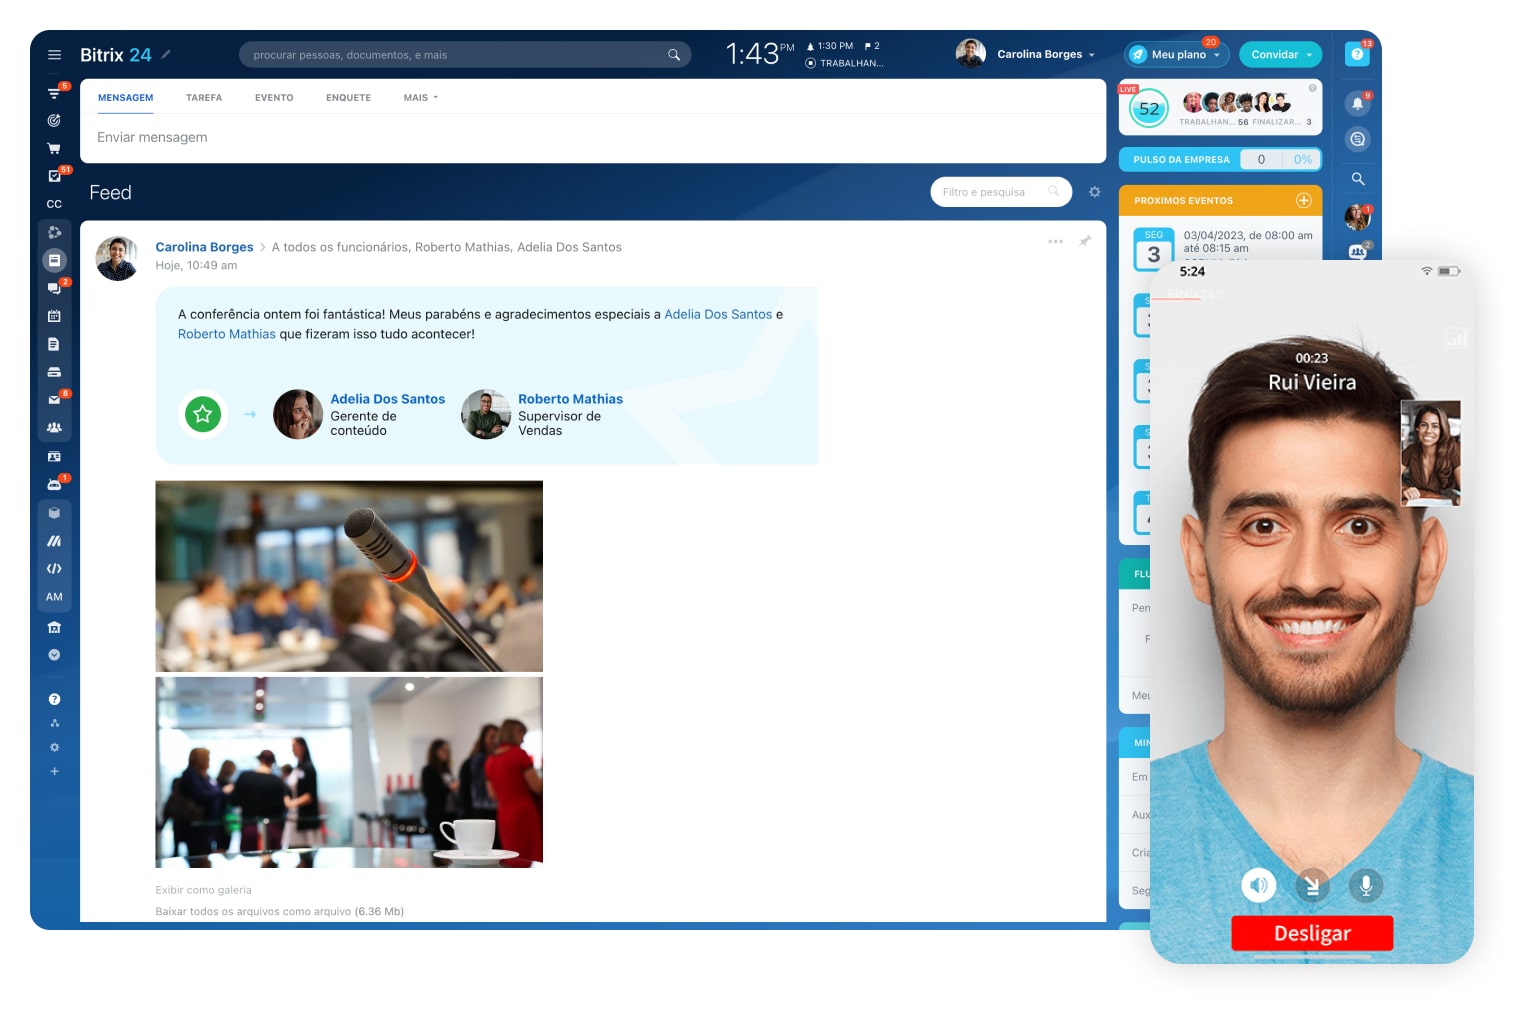
Task: Expand the Meu plano dropdown
Action: click(x=1177, y=55)
